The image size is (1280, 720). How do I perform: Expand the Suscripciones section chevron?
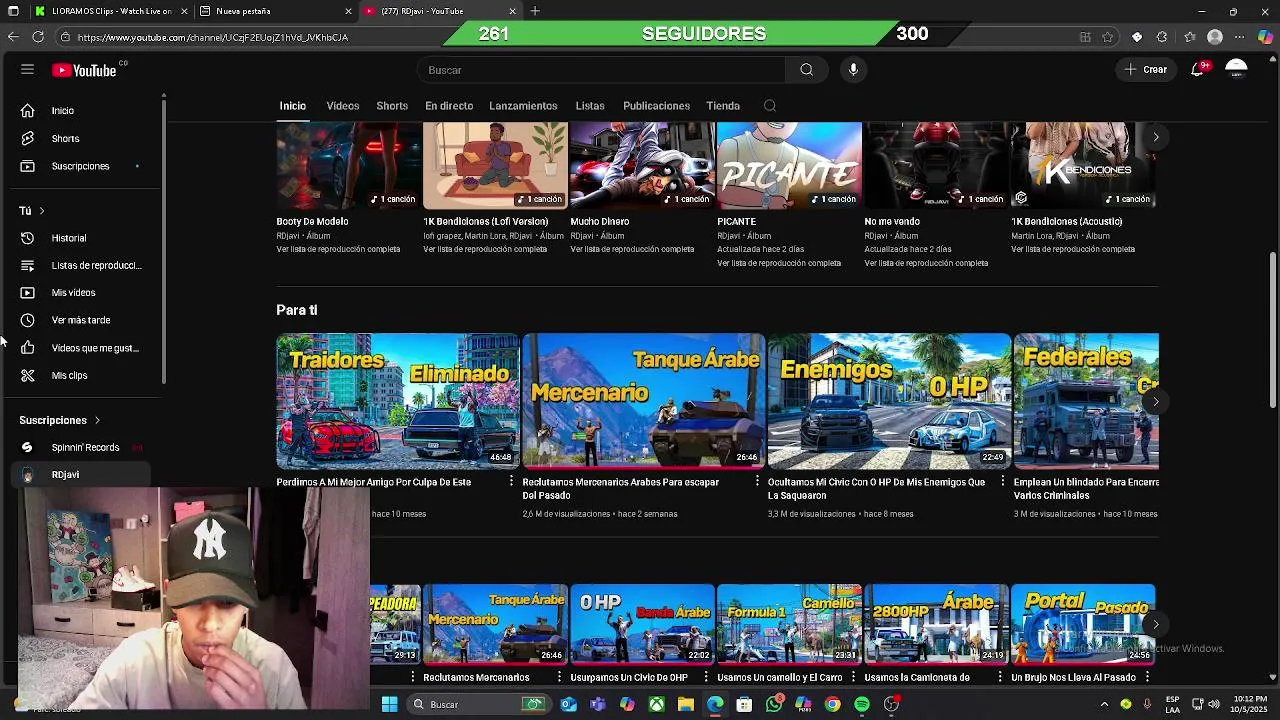(97, 421)
